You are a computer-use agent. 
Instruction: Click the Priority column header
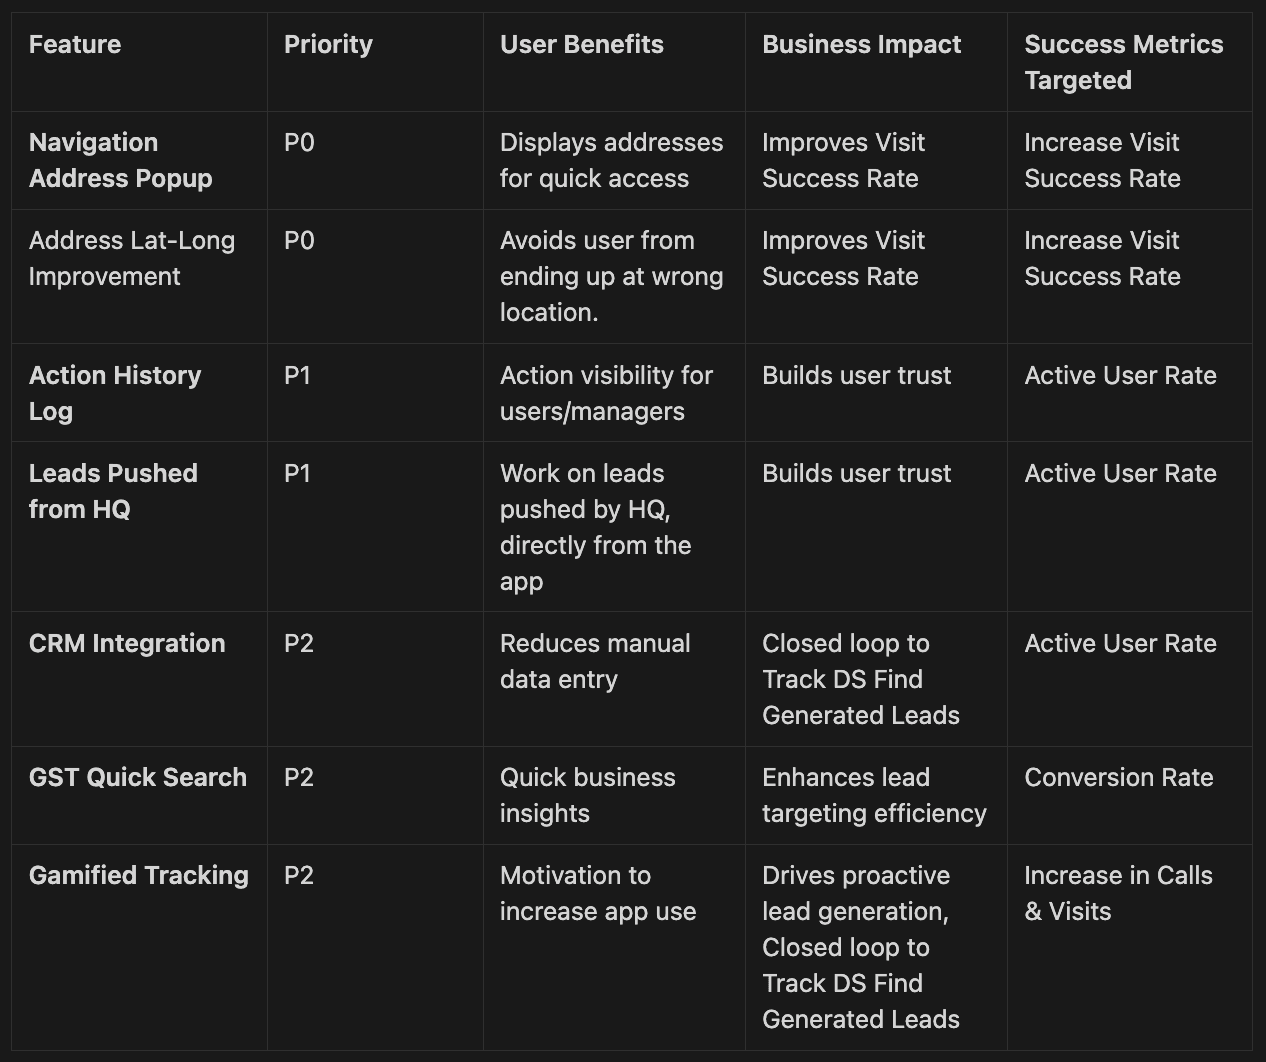(x=328, y=44)
